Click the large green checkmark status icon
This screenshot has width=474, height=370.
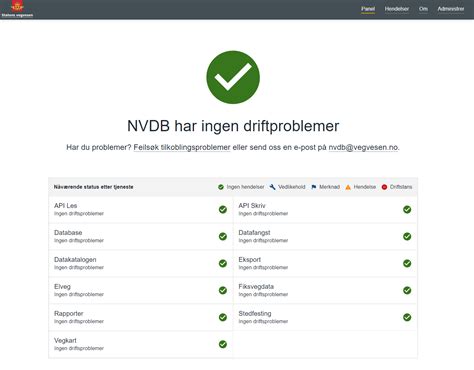click(x=233, y=77)
